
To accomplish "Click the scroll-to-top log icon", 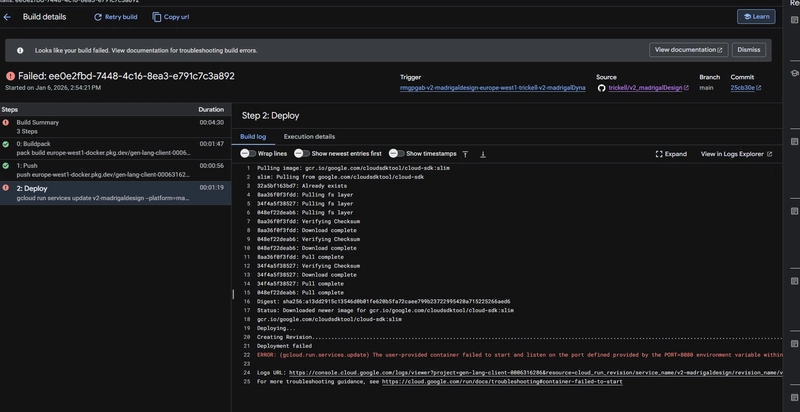I will click(468, 154).
